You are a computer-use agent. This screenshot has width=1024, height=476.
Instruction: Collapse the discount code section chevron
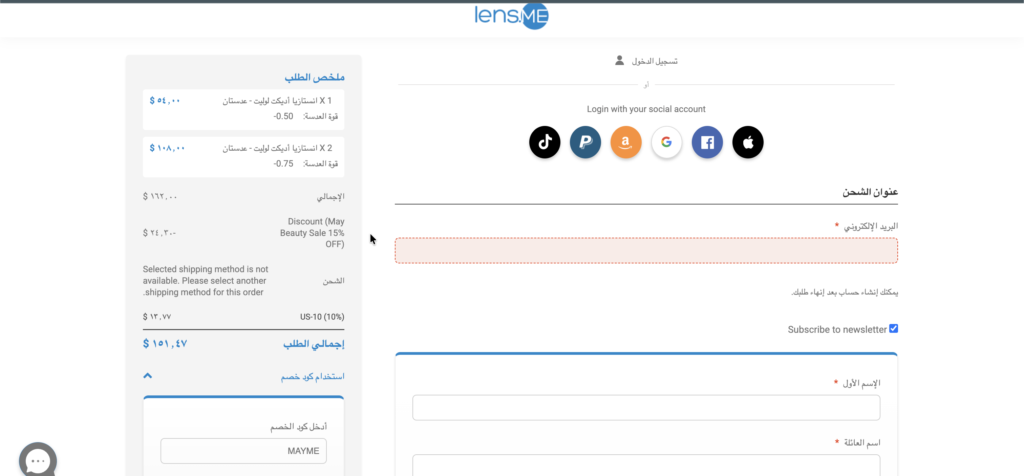pyautogui.click(x=148, y=376)
